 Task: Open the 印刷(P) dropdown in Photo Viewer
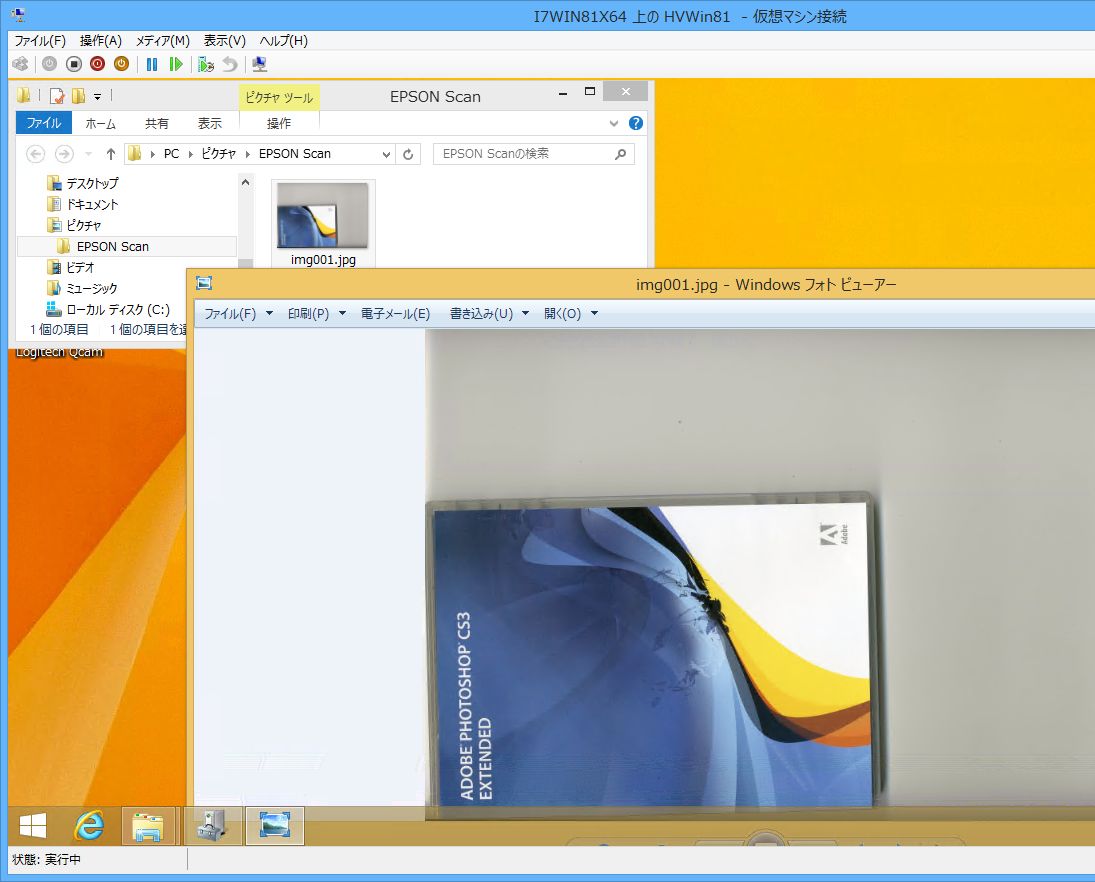click(317, 314)
